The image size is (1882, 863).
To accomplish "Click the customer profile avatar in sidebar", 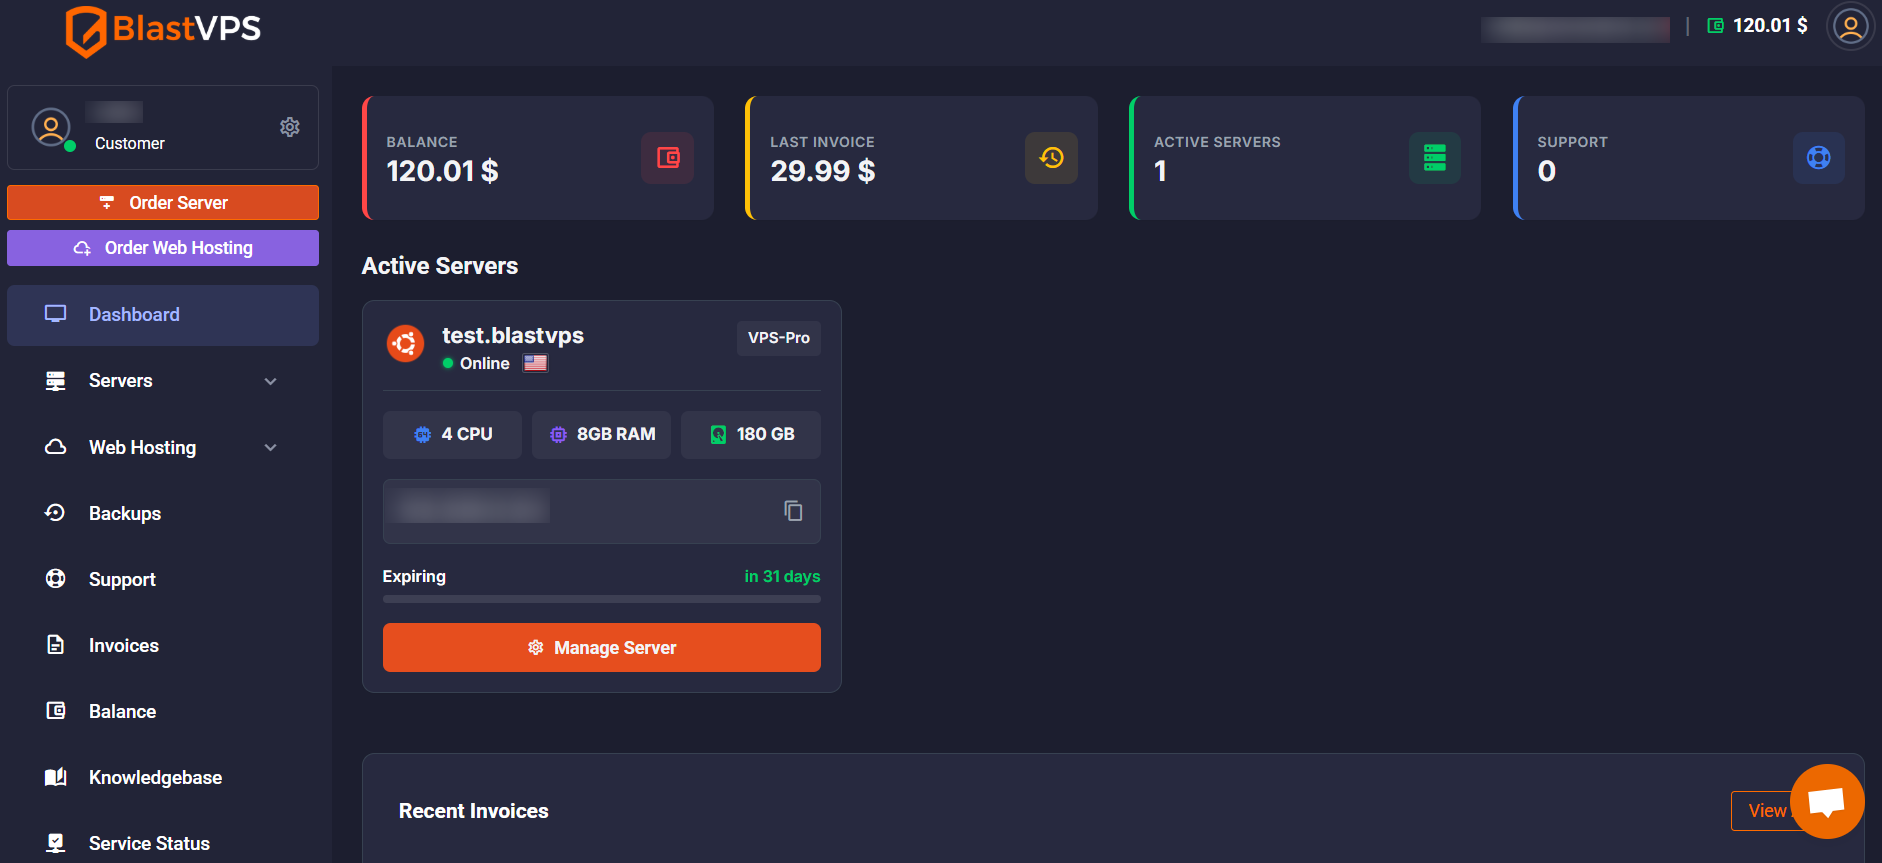I will pyautogui.click(x=51, y=127).
